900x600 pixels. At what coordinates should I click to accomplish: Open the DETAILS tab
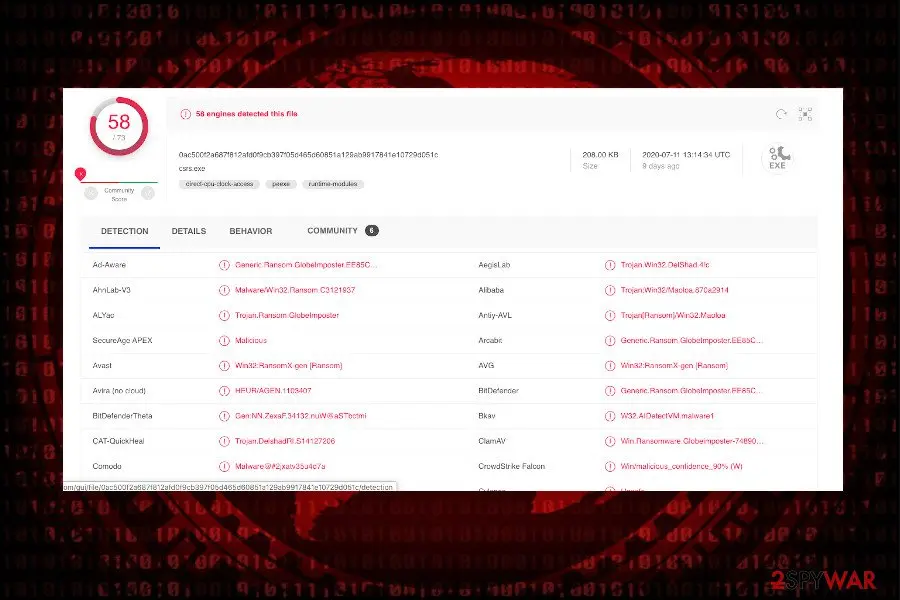pos(189,231)
